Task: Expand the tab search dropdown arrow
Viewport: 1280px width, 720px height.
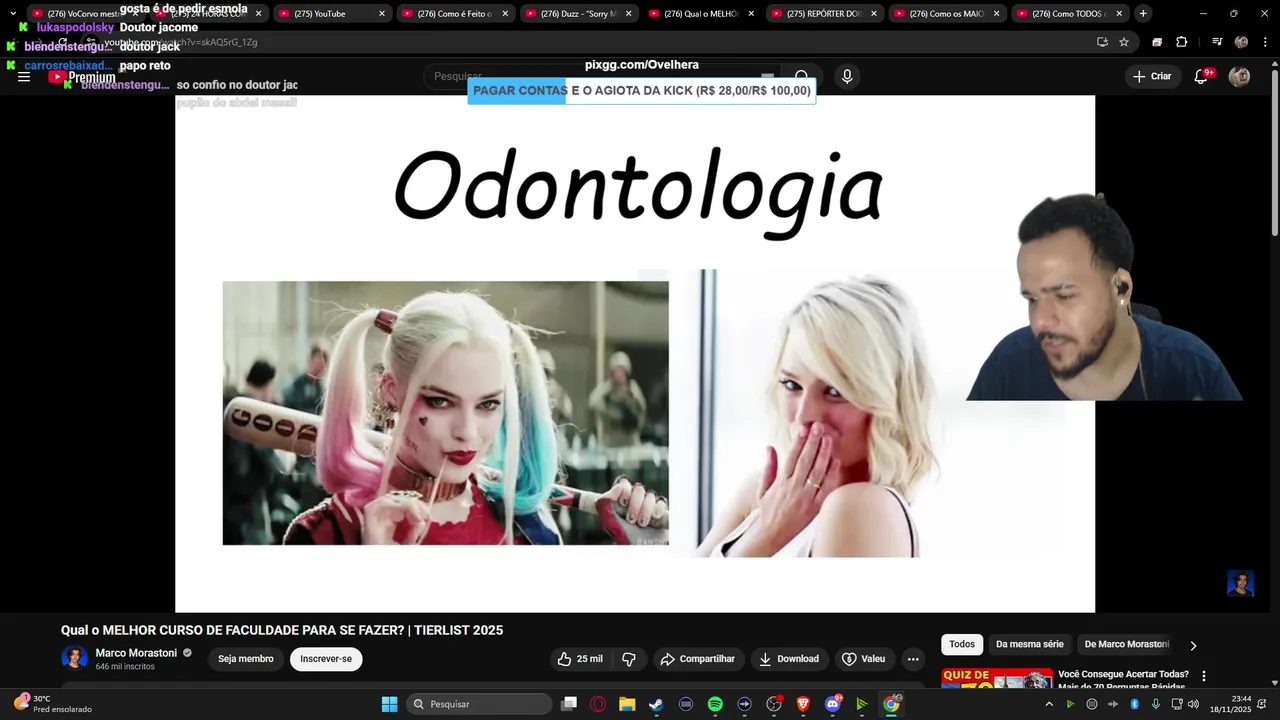Action: 12,14
